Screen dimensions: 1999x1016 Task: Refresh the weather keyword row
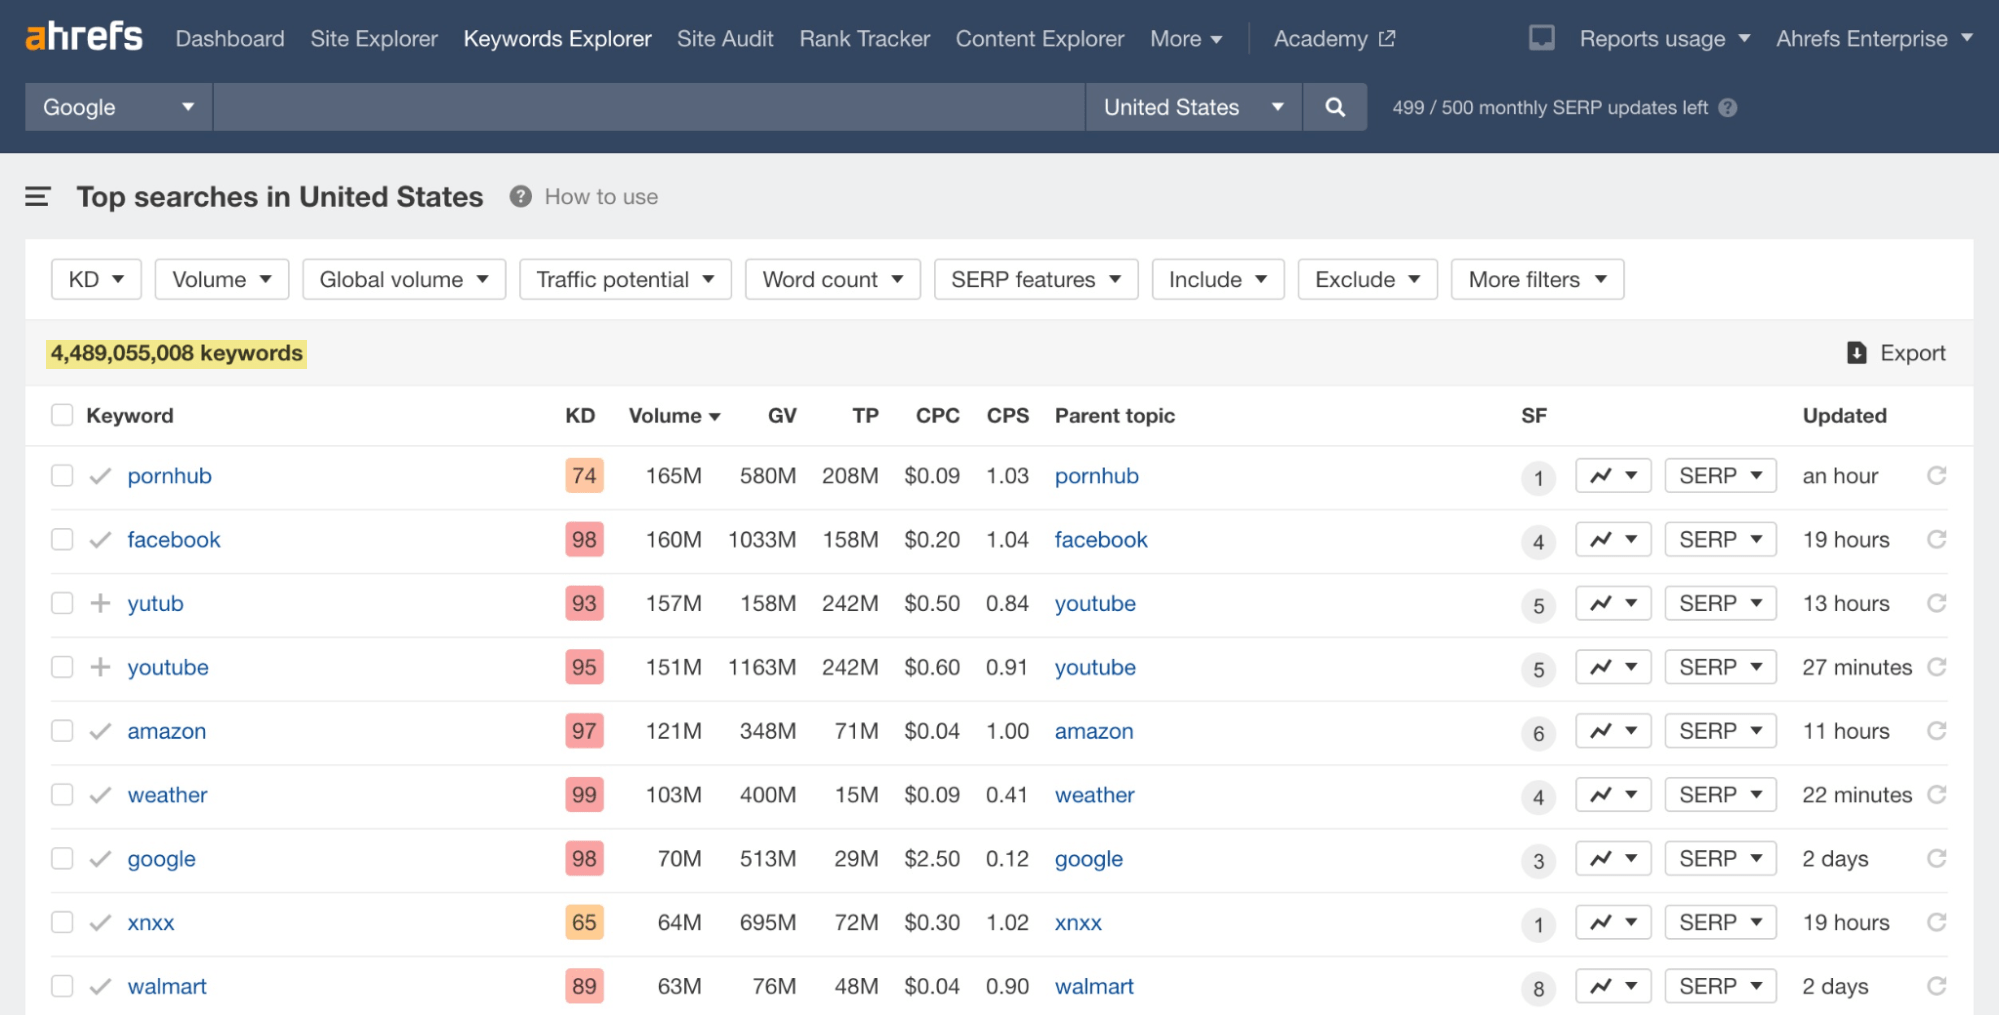coord(1937,795)
